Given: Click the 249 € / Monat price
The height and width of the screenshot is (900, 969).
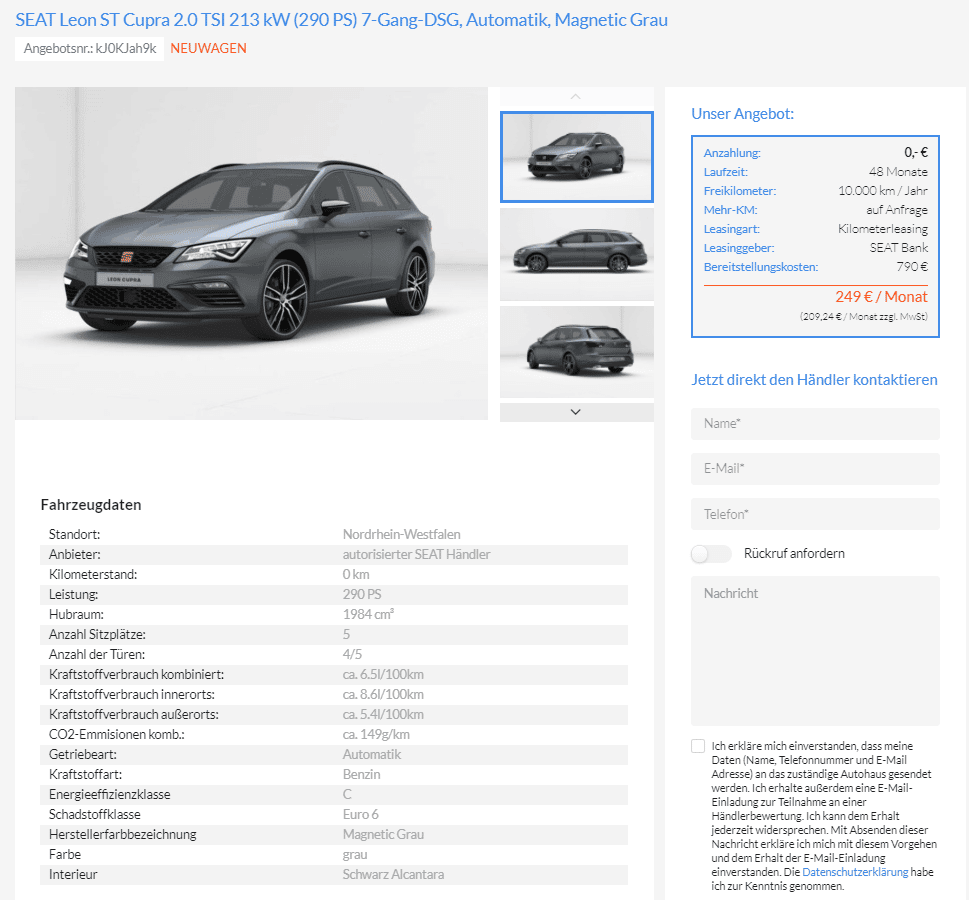Looking at the screenshot, I should (881, 297).
